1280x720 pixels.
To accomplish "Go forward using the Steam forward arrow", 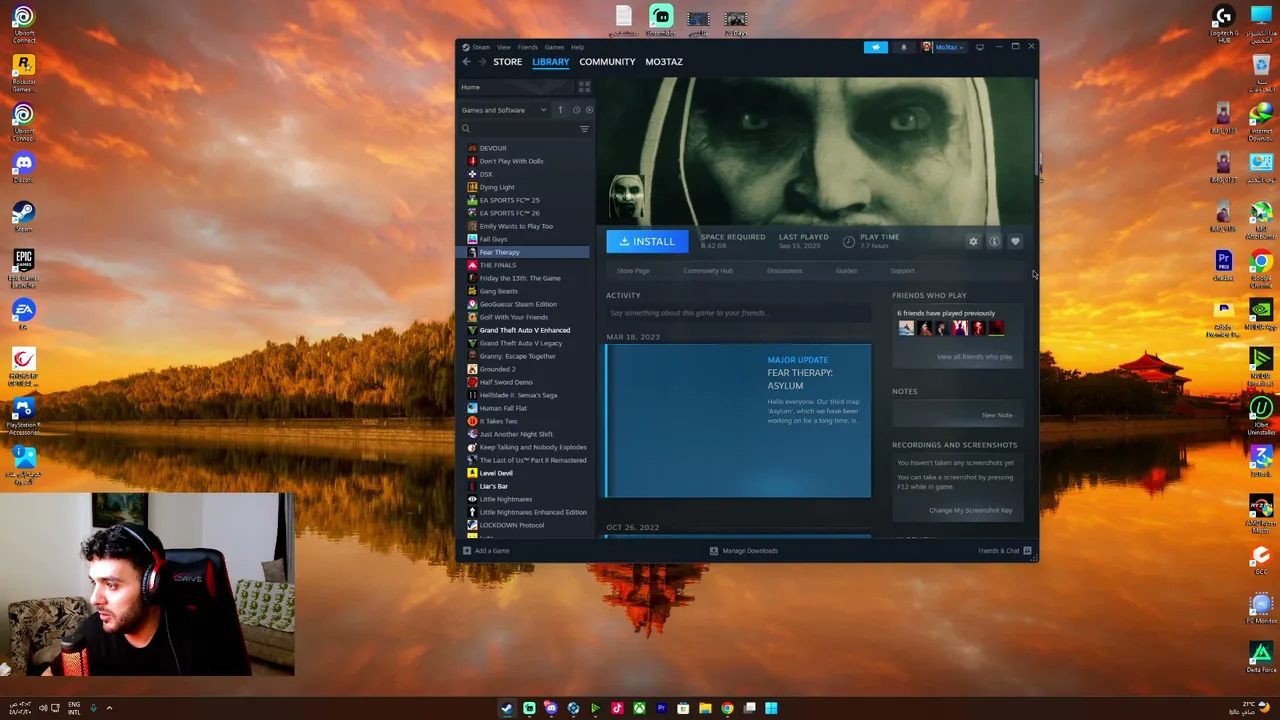I will [x=482, y=62].
